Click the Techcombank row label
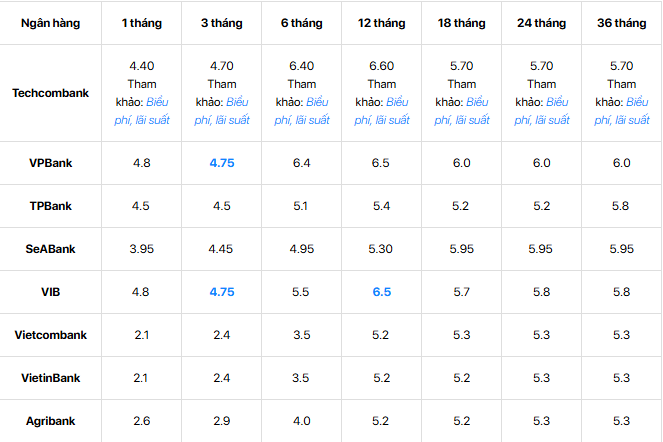The height and width of the screenshot is (442, 663). click(x=50, y=93)
